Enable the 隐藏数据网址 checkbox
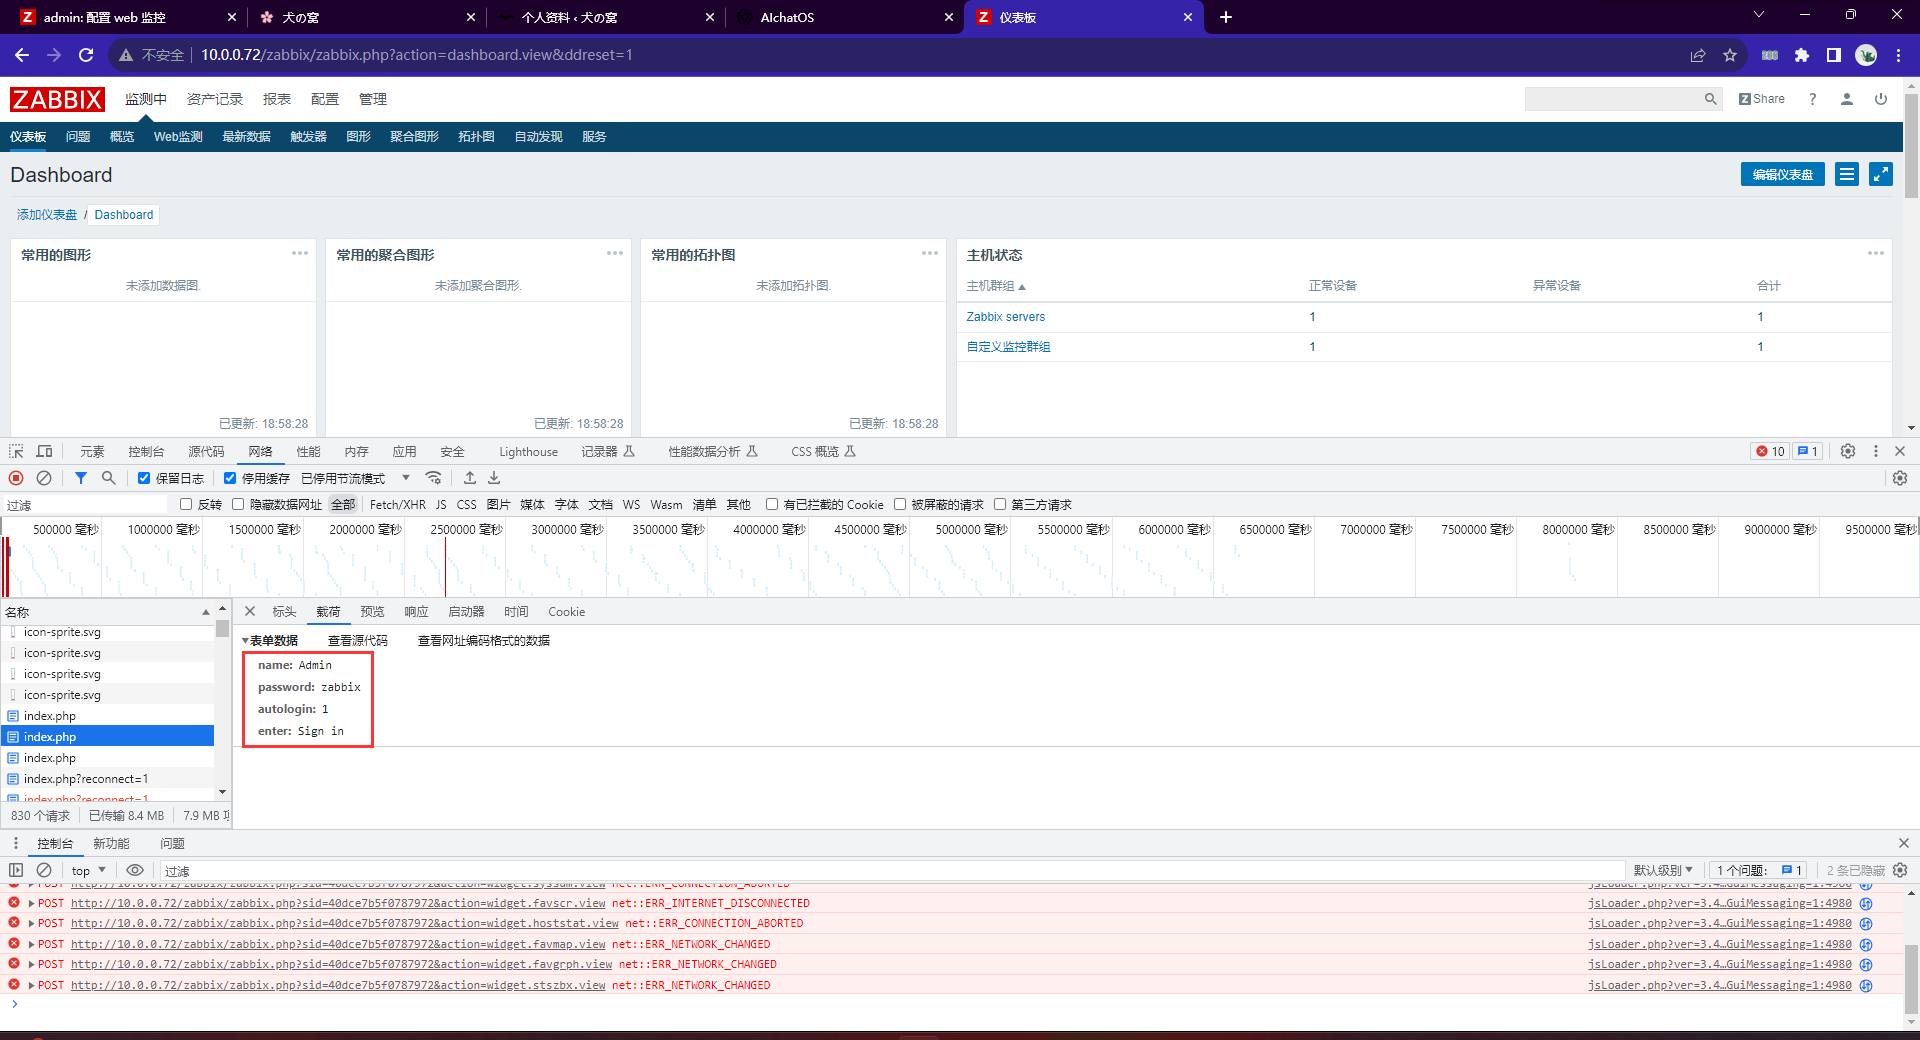This screenshot has width=1920, height=1040. point(238,504)
